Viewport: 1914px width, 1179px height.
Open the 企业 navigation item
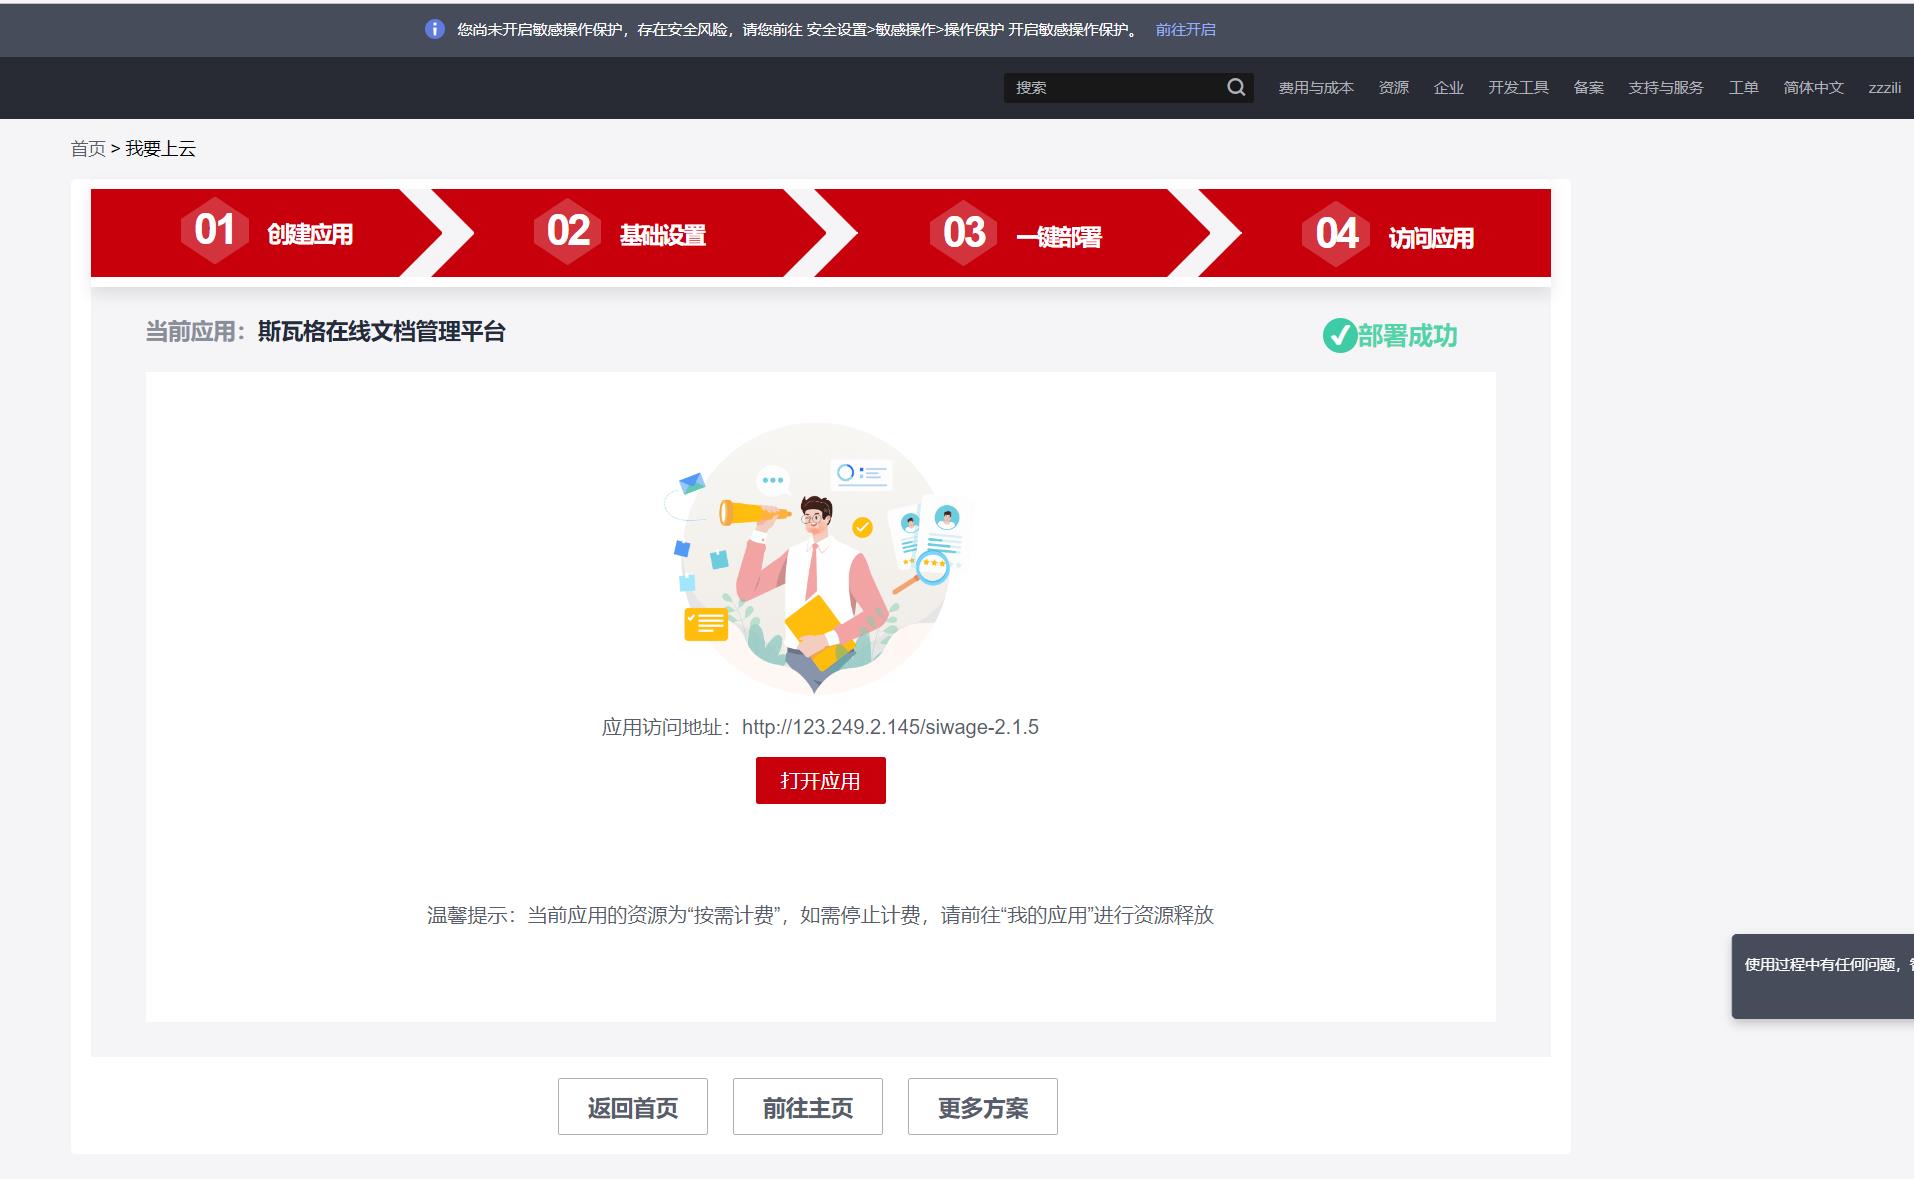point(1449,87)
